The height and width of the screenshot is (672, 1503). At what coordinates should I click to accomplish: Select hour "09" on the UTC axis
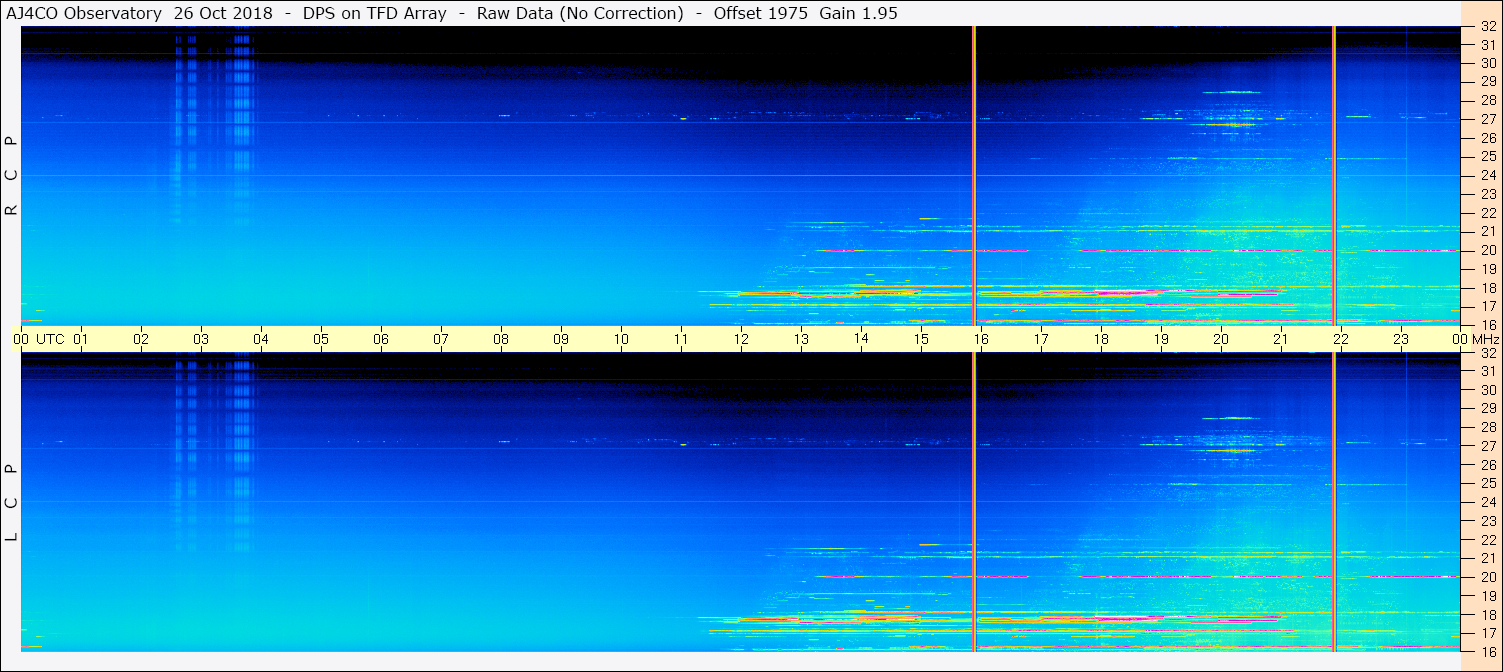tap(561, 339)
